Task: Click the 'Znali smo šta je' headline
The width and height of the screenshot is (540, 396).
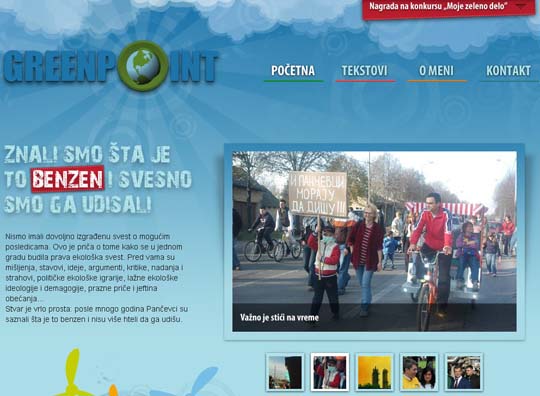Action: click(x=87, y=154)
